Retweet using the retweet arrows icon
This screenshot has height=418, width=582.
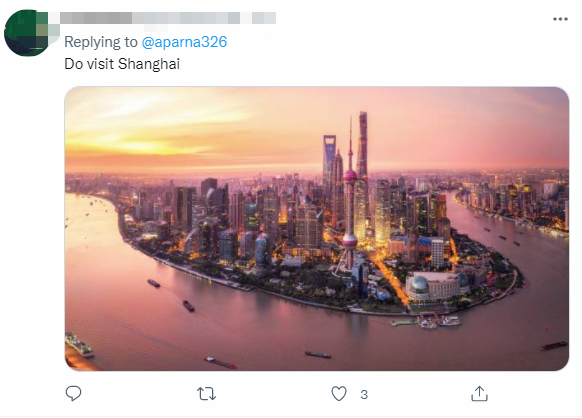pos(206,394)
